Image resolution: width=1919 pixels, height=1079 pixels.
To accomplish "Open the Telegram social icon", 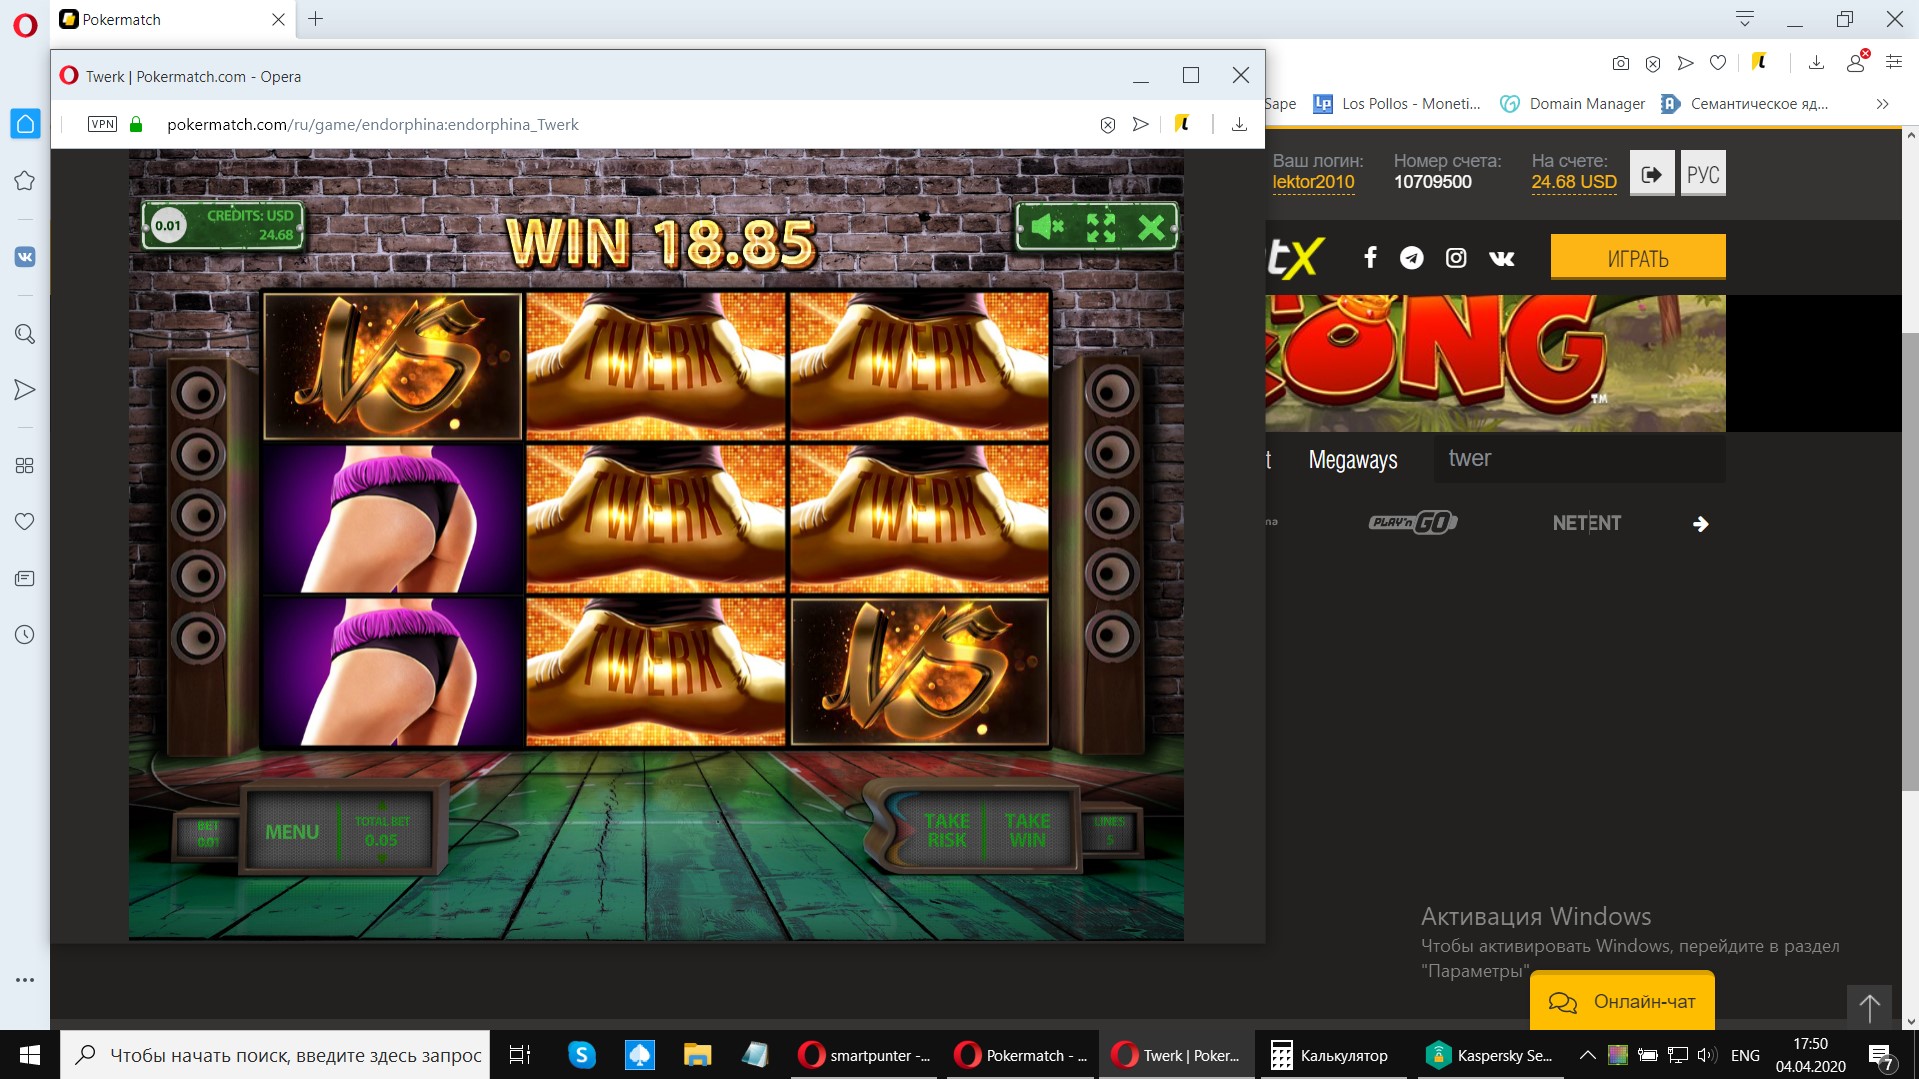I will tap(1411, 258).
